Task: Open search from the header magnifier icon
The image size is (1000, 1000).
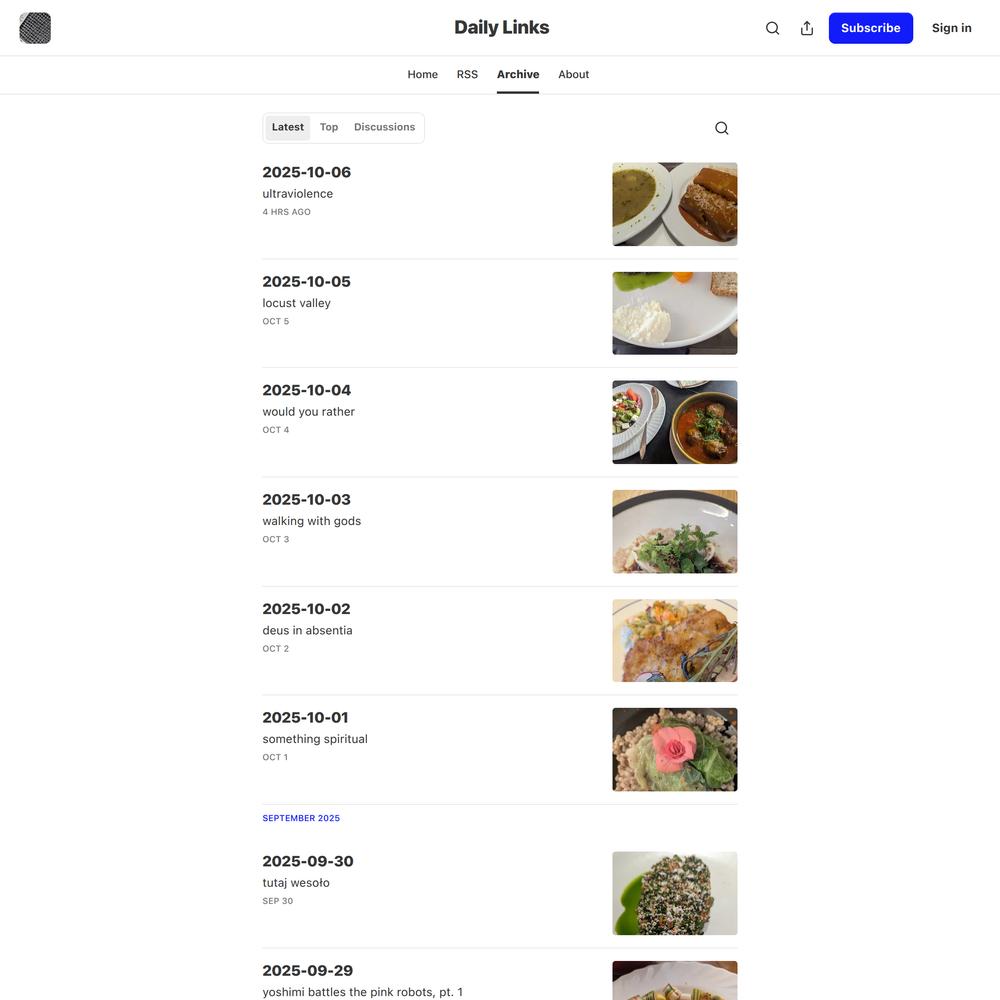Action: (x=772, y=28)
